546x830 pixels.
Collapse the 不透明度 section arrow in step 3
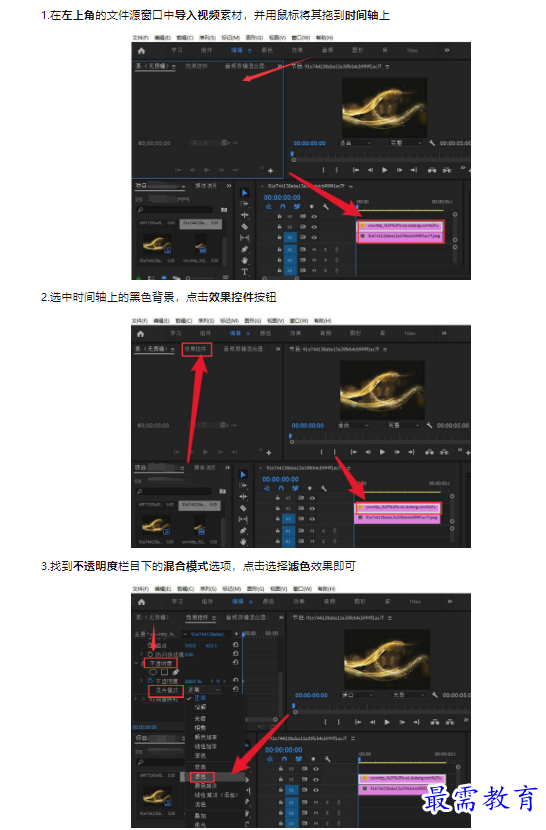pos(137,663)
